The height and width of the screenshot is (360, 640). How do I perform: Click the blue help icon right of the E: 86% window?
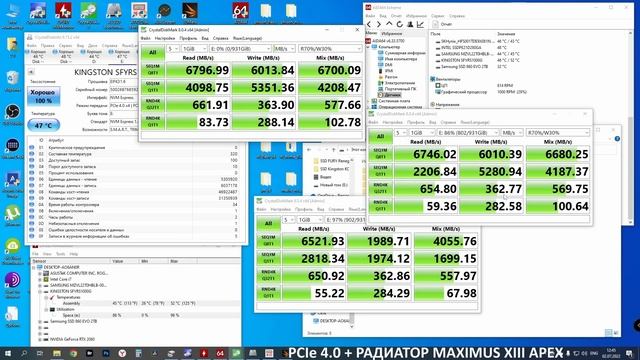coord(617,139)
